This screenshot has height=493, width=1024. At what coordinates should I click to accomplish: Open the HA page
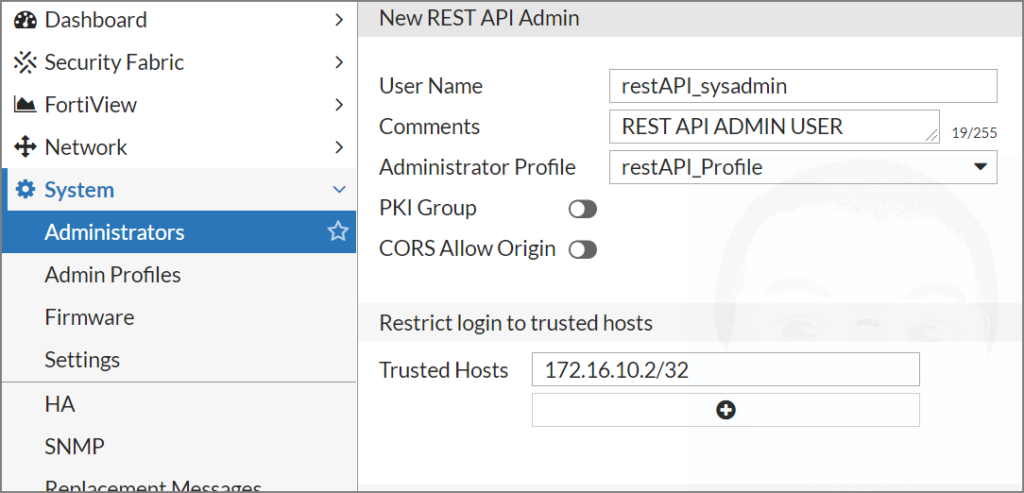[x=59, y=405]
